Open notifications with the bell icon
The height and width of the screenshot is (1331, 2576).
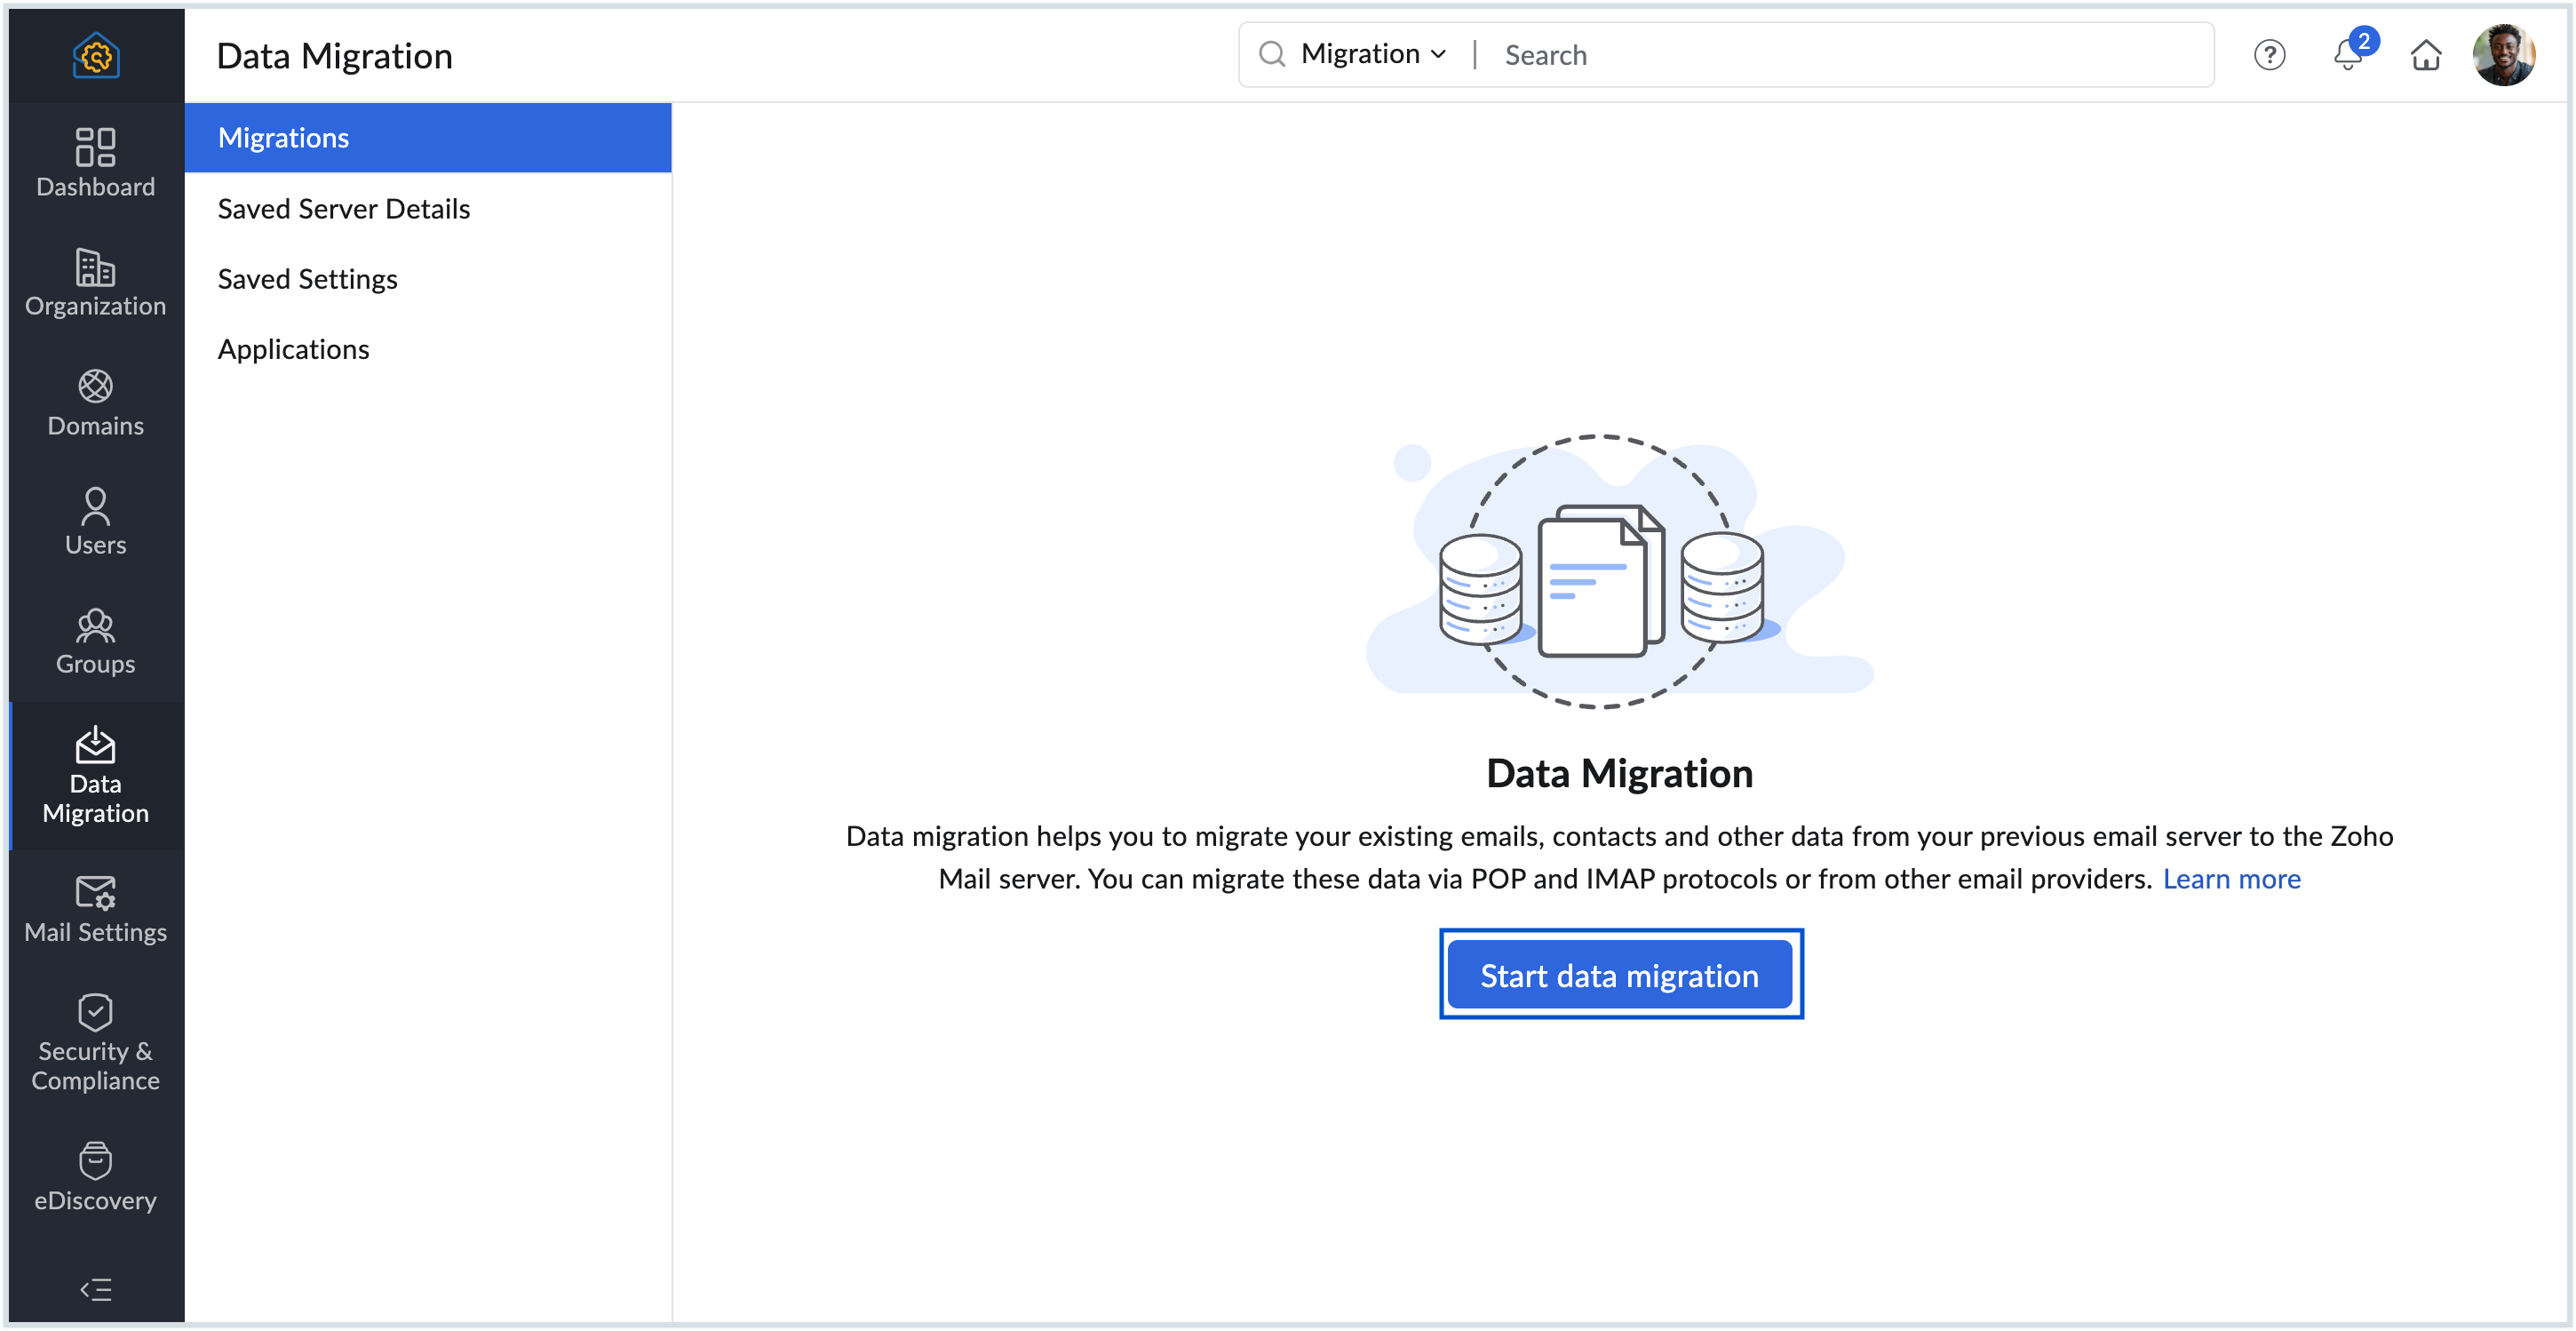[x=2347, y=56]
